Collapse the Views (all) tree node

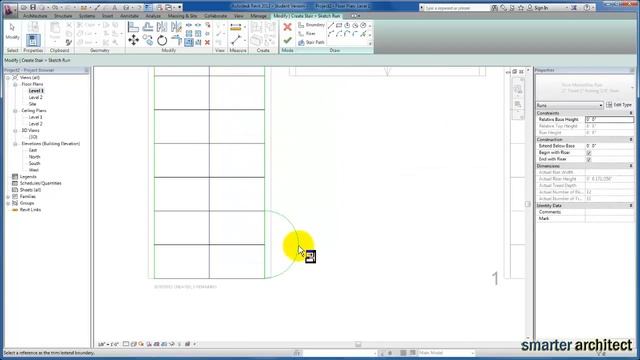coord(8,78)
